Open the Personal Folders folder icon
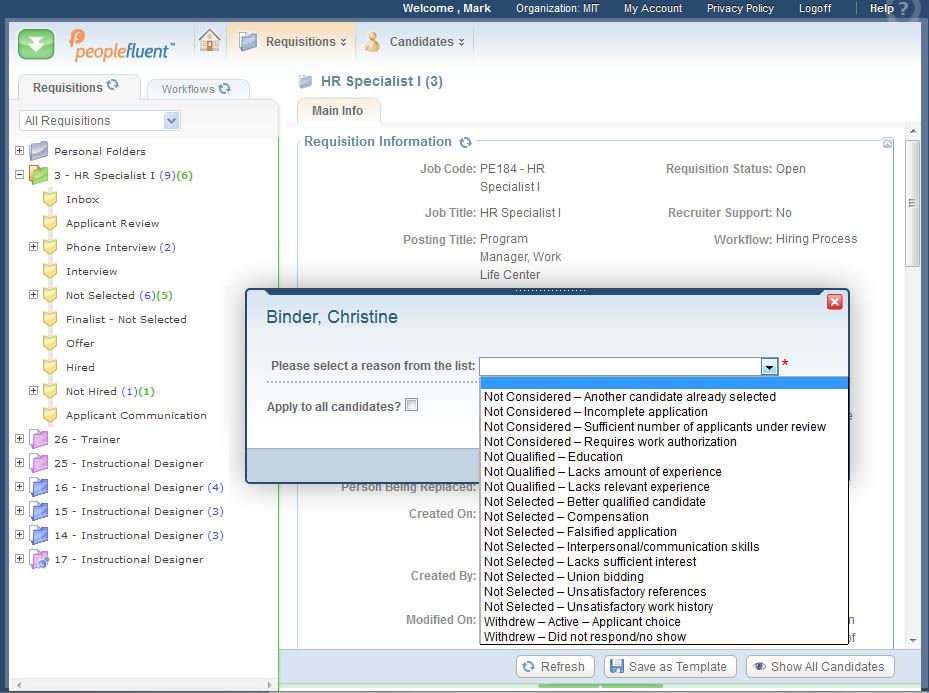 (39, 151)
